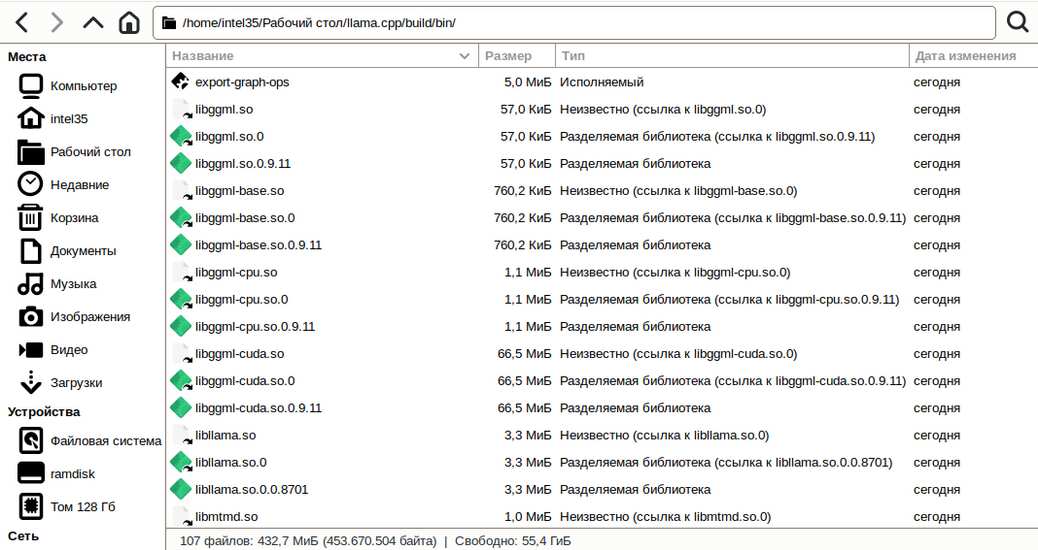Select the export-graph-ops executable icon
The width and height of the screenshot is (1038, 550).
(180, 81)
